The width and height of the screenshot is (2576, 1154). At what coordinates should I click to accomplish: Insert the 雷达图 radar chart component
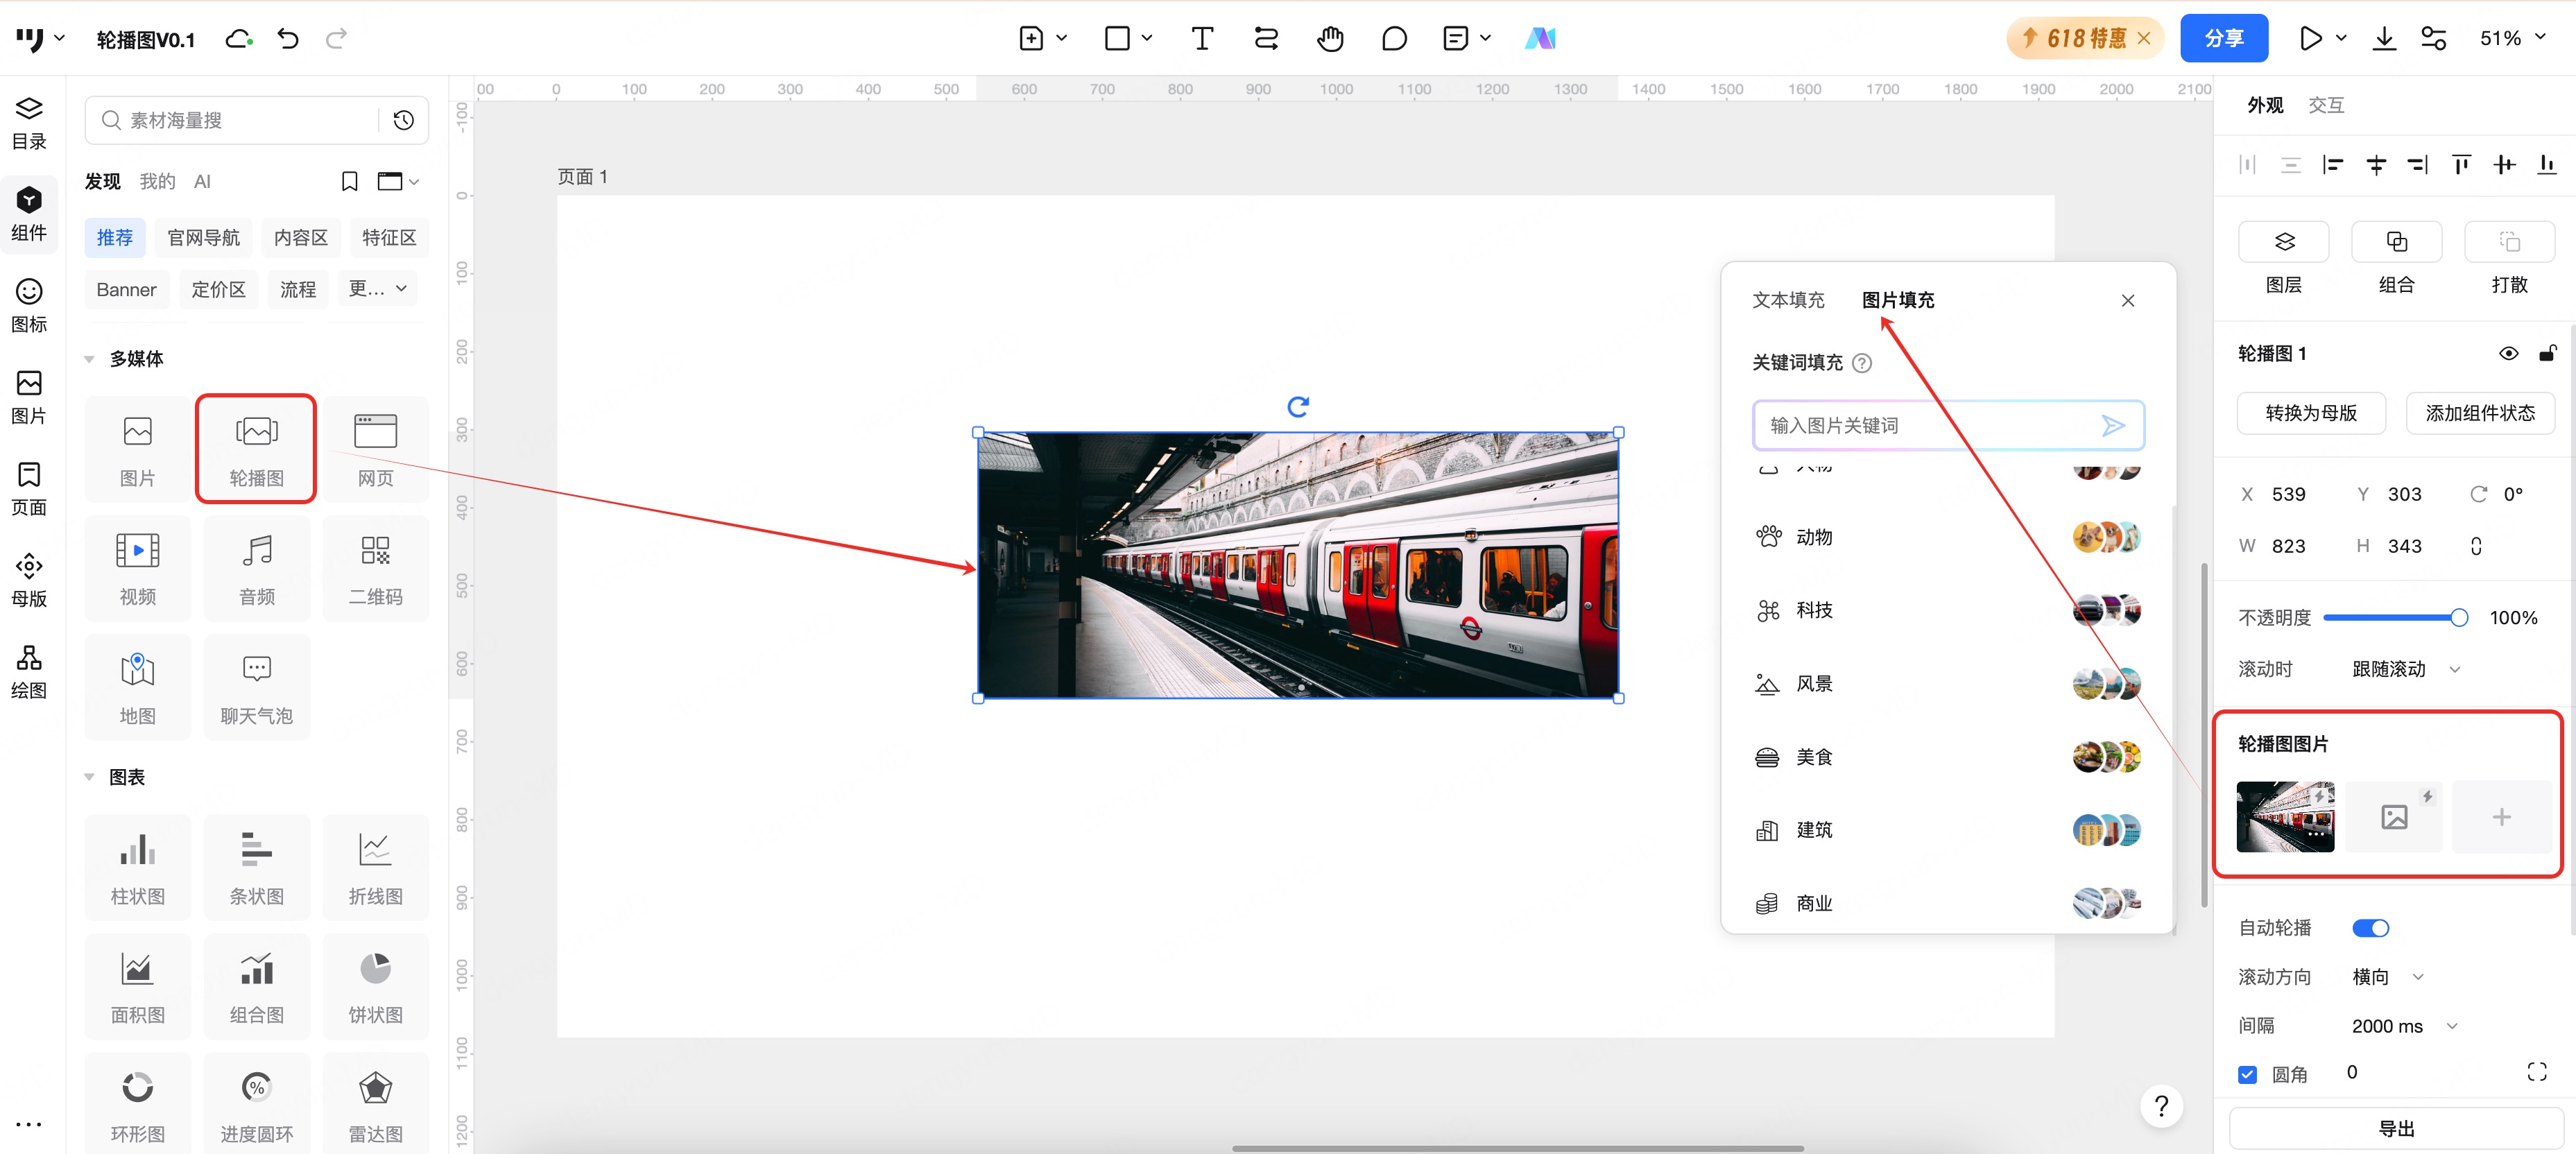coord(376,1105)
